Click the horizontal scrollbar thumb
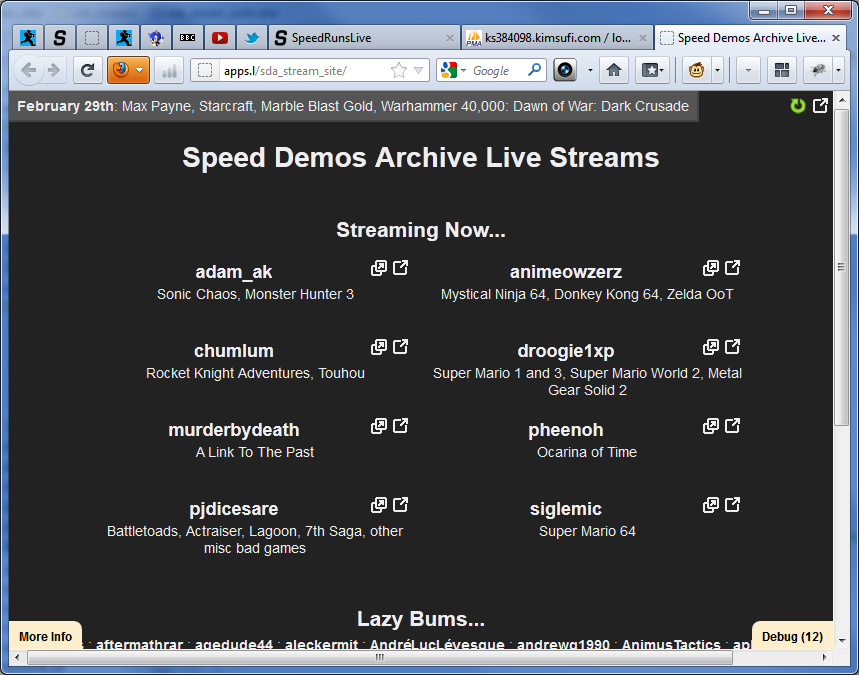The width and height of the screenshot is (859, 675). pos(378,658)
